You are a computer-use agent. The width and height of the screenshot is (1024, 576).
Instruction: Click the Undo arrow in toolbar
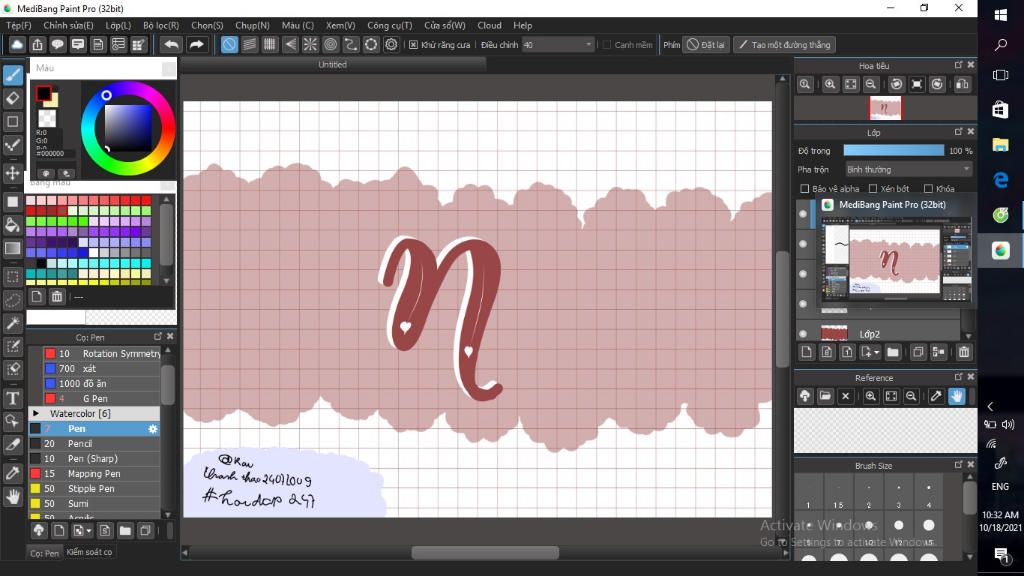[171, 44]
